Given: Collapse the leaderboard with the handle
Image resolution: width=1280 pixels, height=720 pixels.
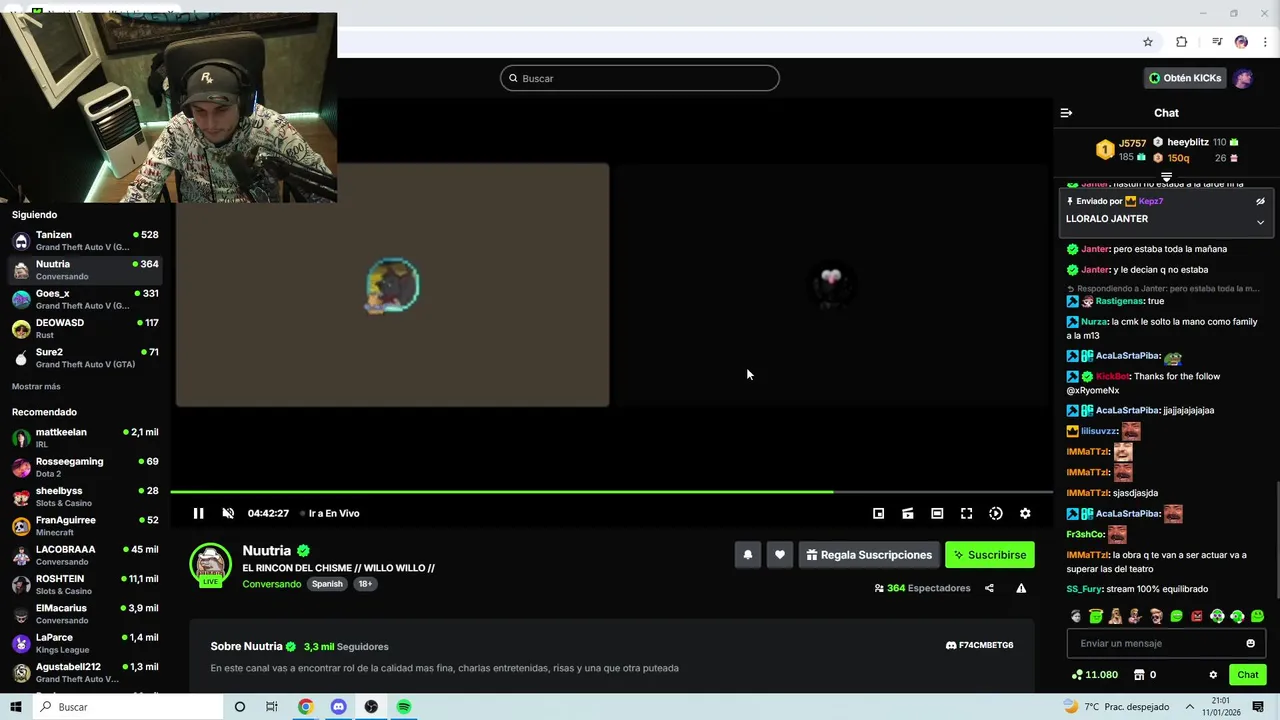Looking at the screenshot, I should [1166, 176].
